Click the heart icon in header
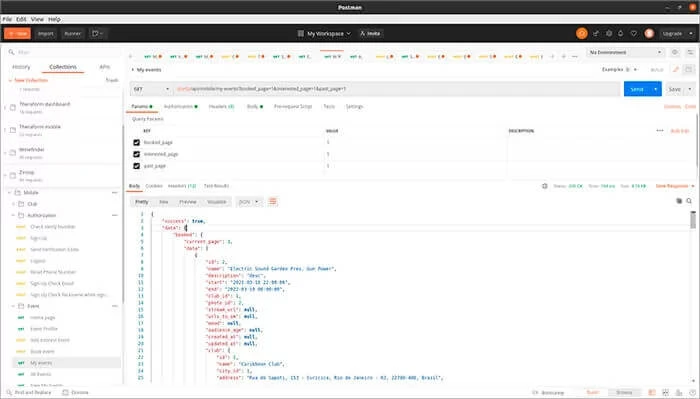The image size is (700, 399). (633, 33)
